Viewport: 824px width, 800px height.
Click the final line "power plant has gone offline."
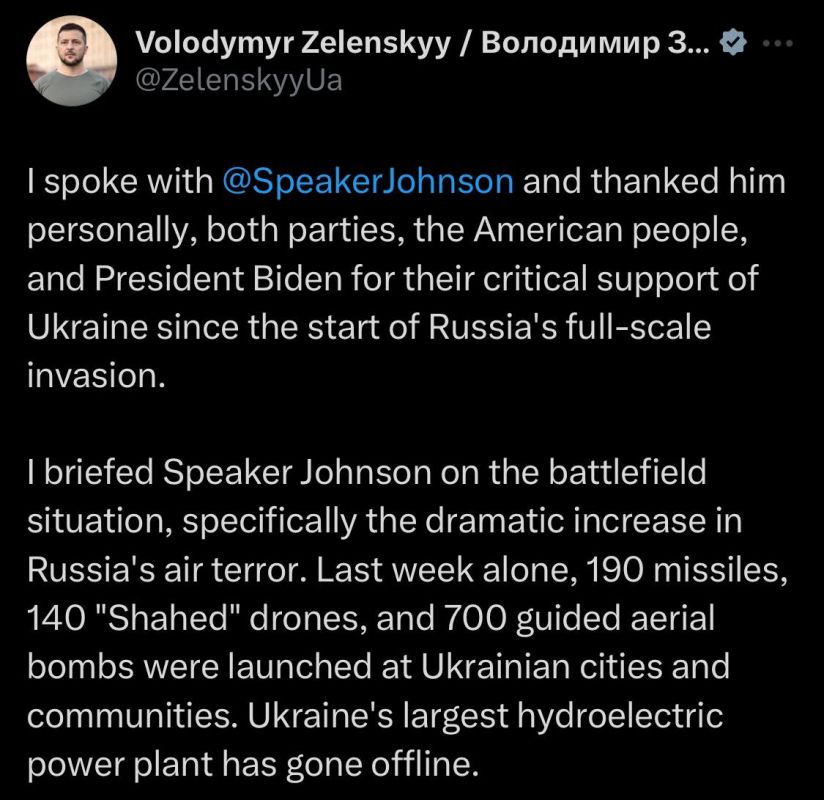[253, 765]
